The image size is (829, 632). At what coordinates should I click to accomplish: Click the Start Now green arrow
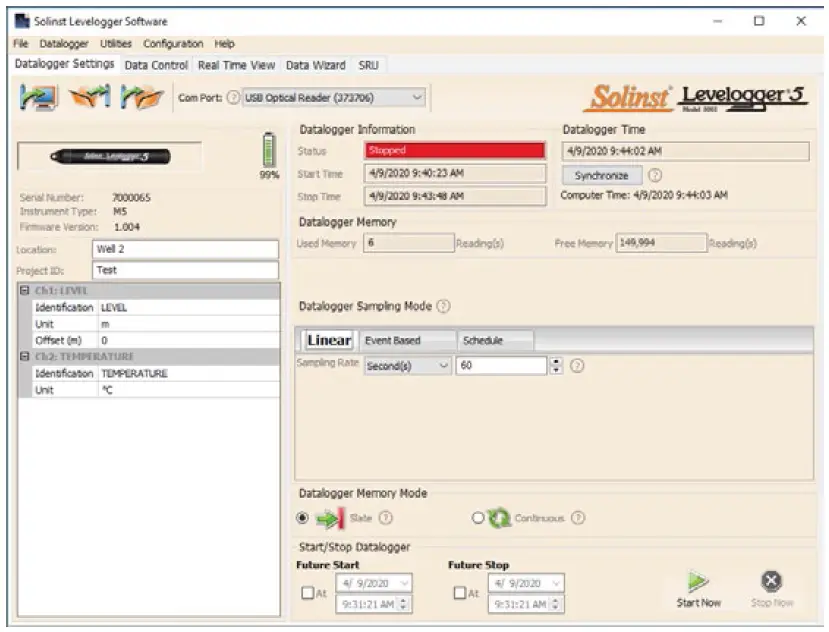(698, 581)
